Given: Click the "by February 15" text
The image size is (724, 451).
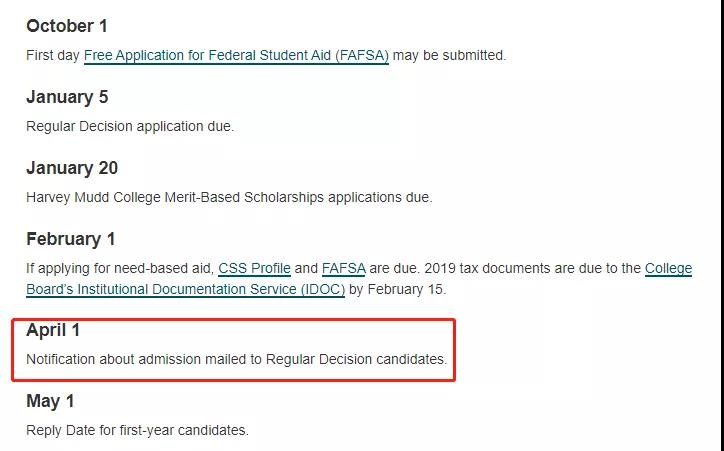Looking at the screenshot, I should 397,289.
